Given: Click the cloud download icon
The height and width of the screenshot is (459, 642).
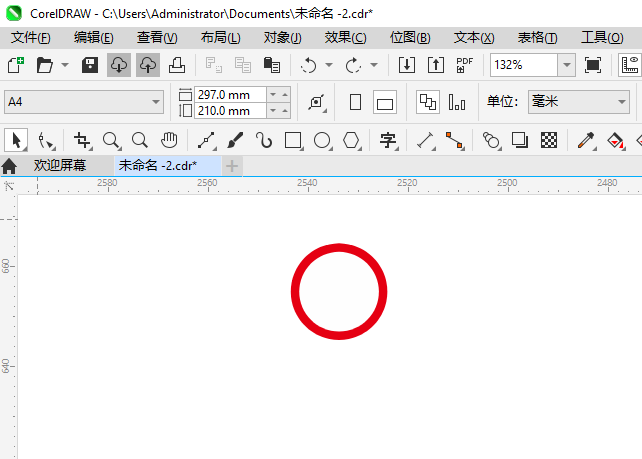Looking at the screenshot, I should click(119, 65).
